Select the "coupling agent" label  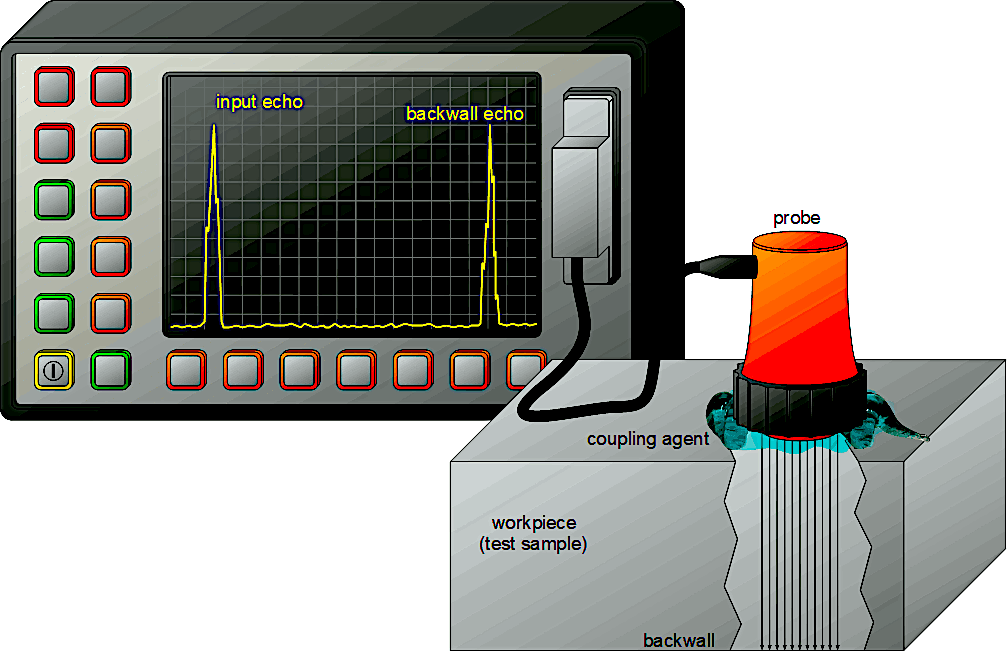pos(648,439)
